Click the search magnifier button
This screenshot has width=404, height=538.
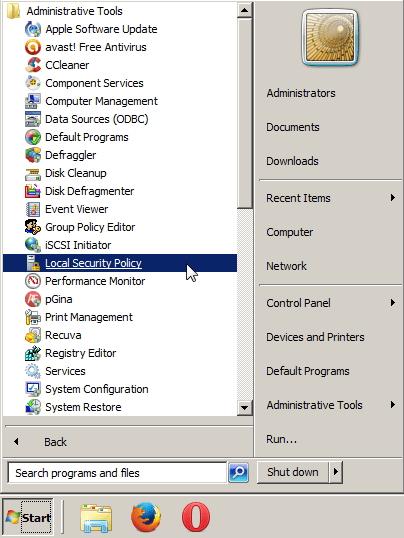point(239,472)
